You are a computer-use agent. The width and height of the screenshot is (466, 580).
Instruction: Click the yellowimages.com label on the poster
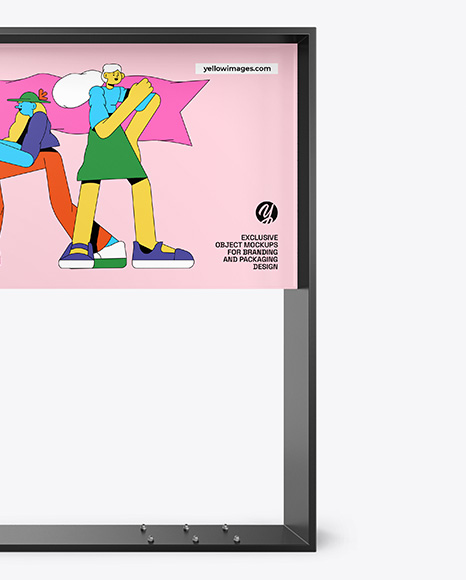(x=237, y=68)
